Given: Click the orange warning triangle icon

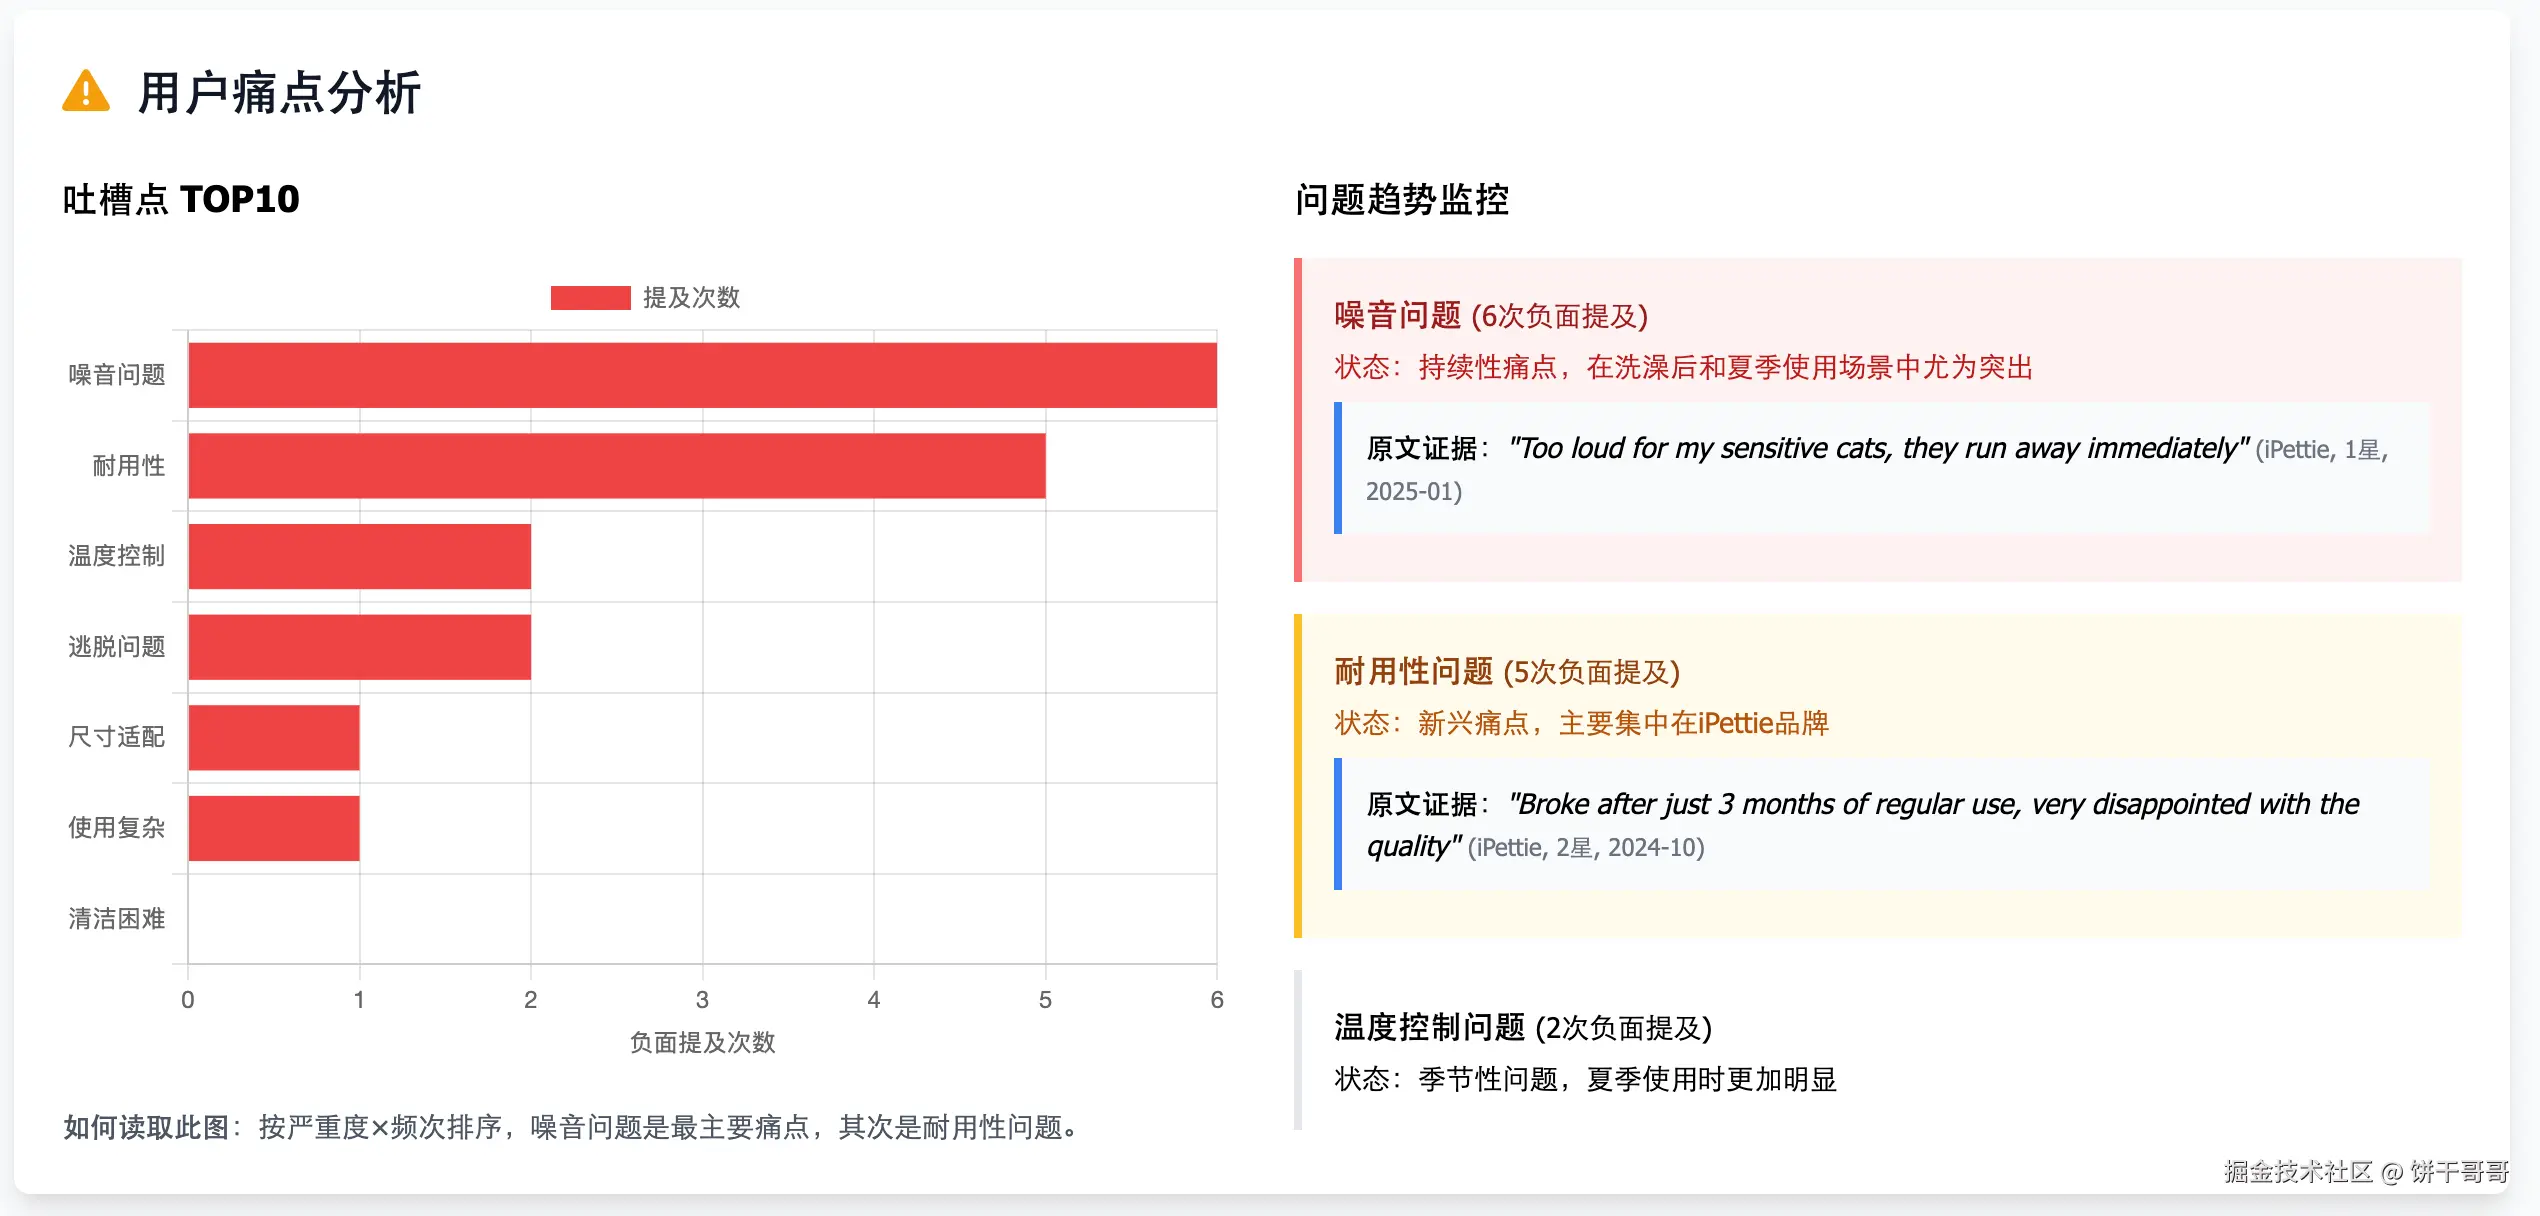Looking at the screenshot, I should click(86, 92).
